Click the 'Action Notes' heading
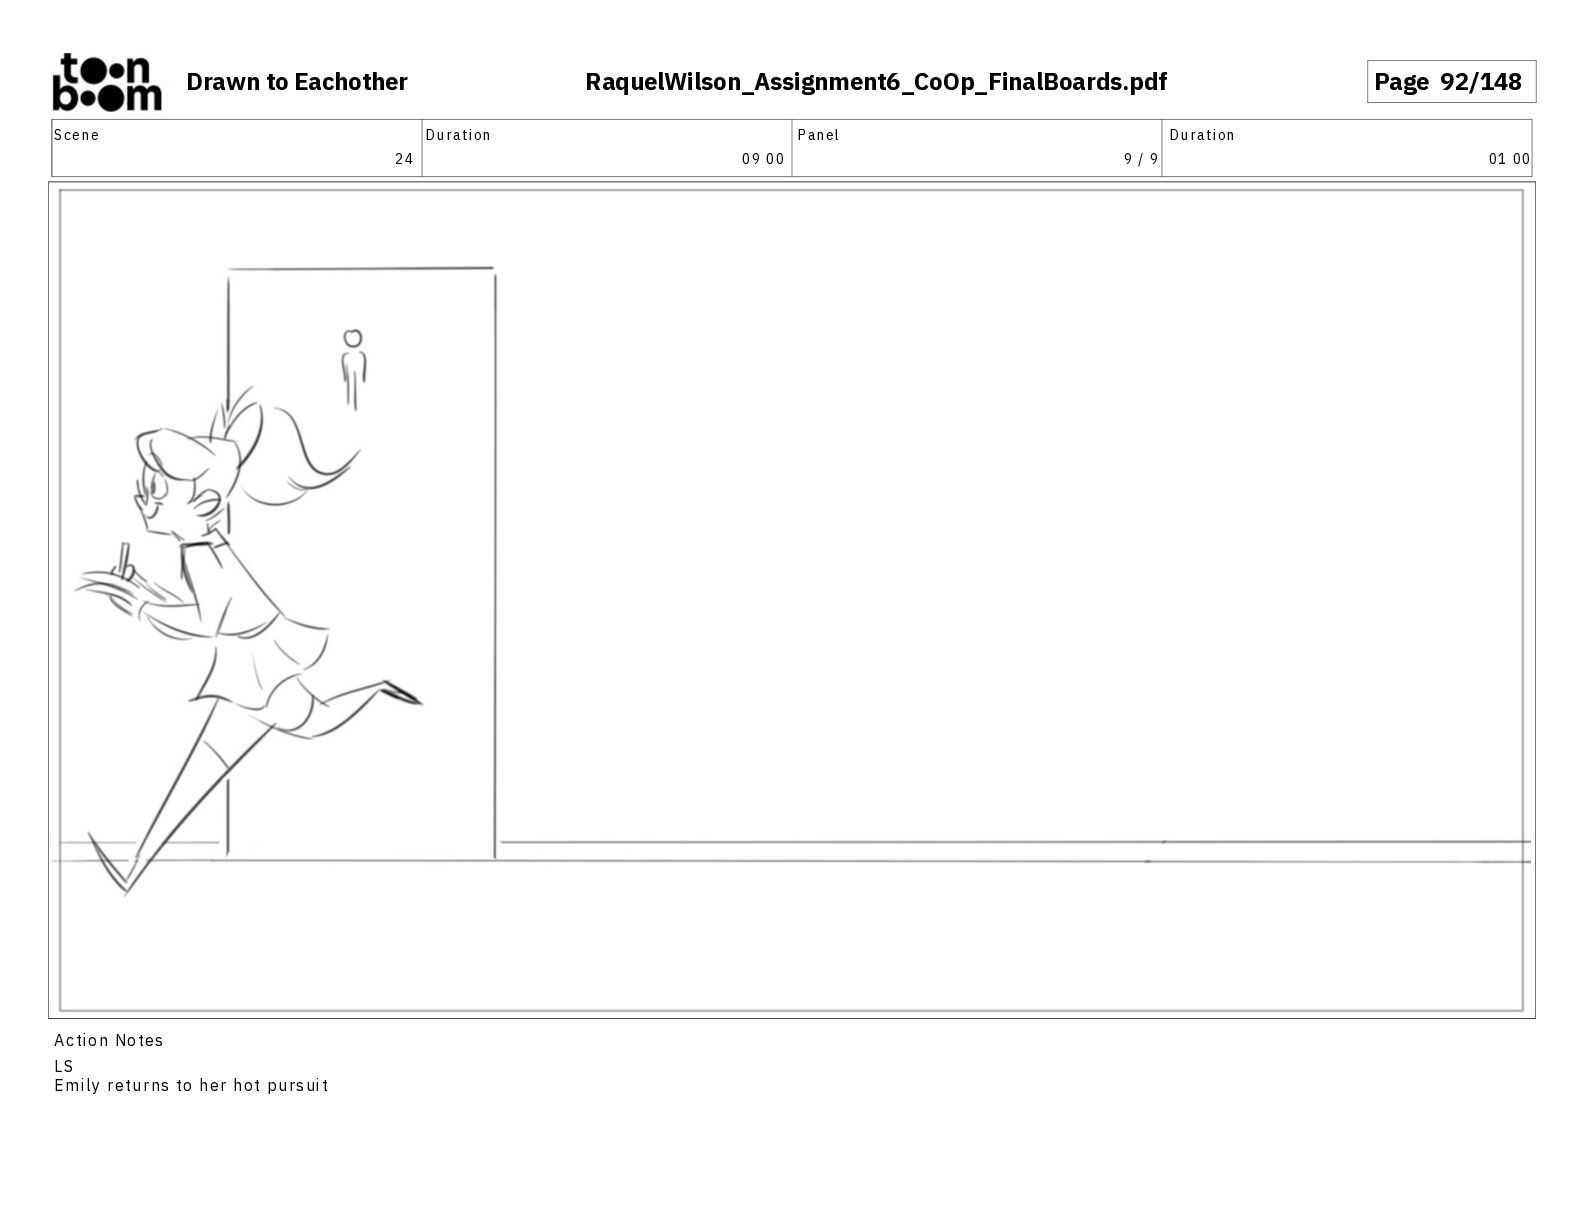This screenshot has width=1584, height=1224. pos(109,1040)
